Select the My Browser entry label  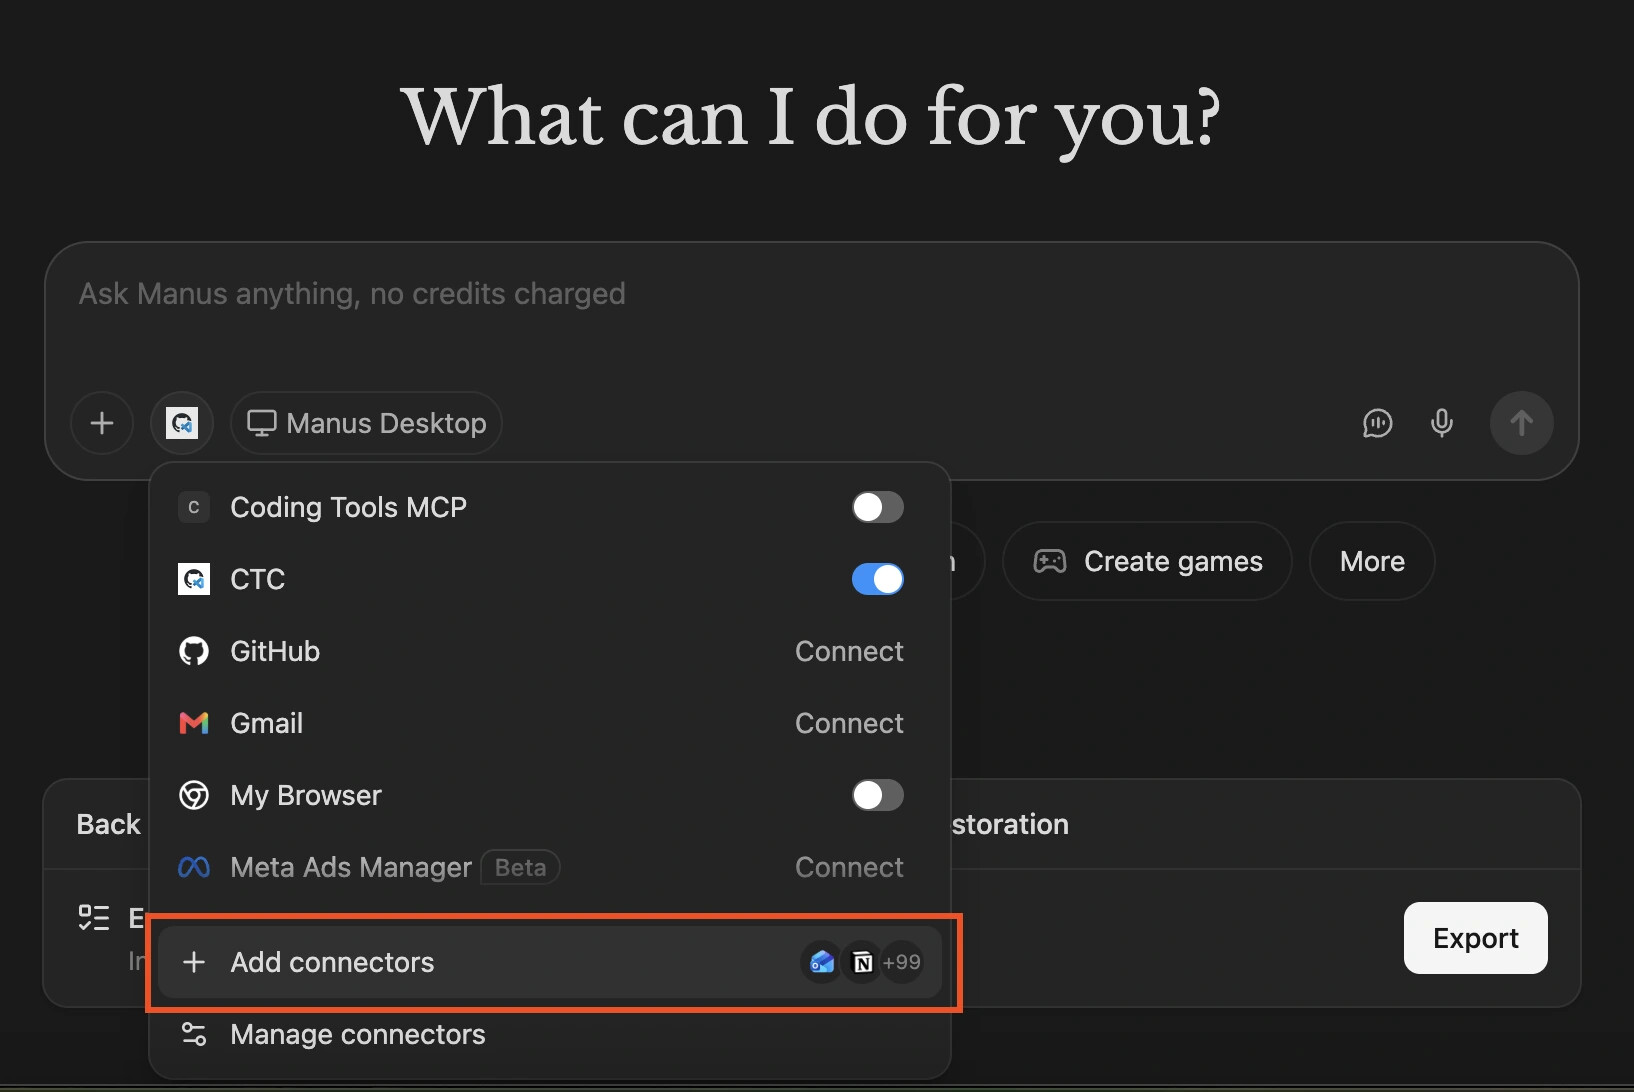(x=306, y=795)
